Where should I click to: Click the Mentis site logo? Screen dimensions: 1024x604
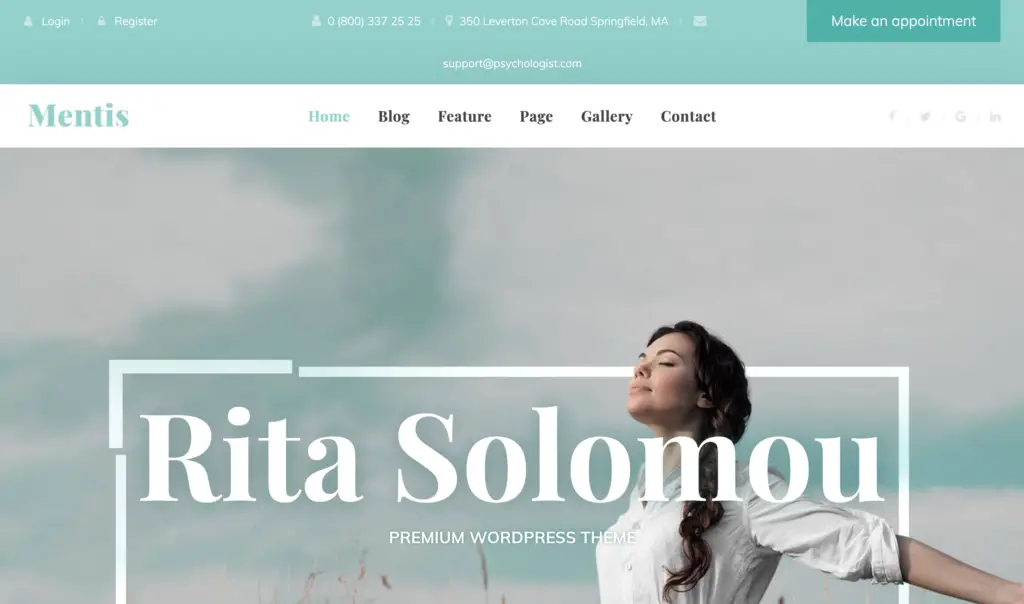click(78, 116)
